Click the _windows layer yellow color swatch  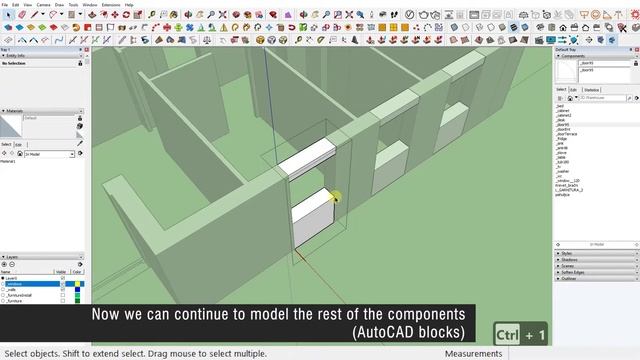click(x=78, y=284)
